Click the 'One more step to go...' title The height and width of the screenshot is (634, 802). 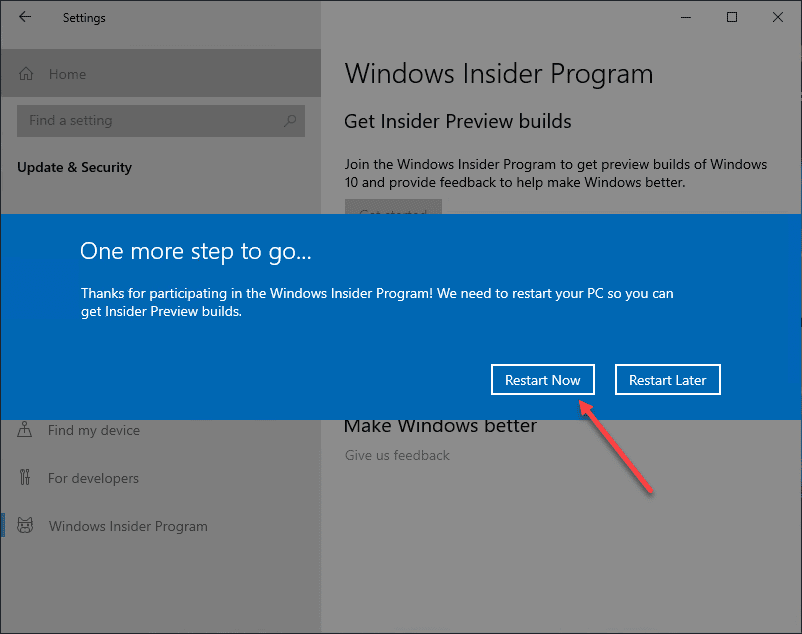coord(195,252)
